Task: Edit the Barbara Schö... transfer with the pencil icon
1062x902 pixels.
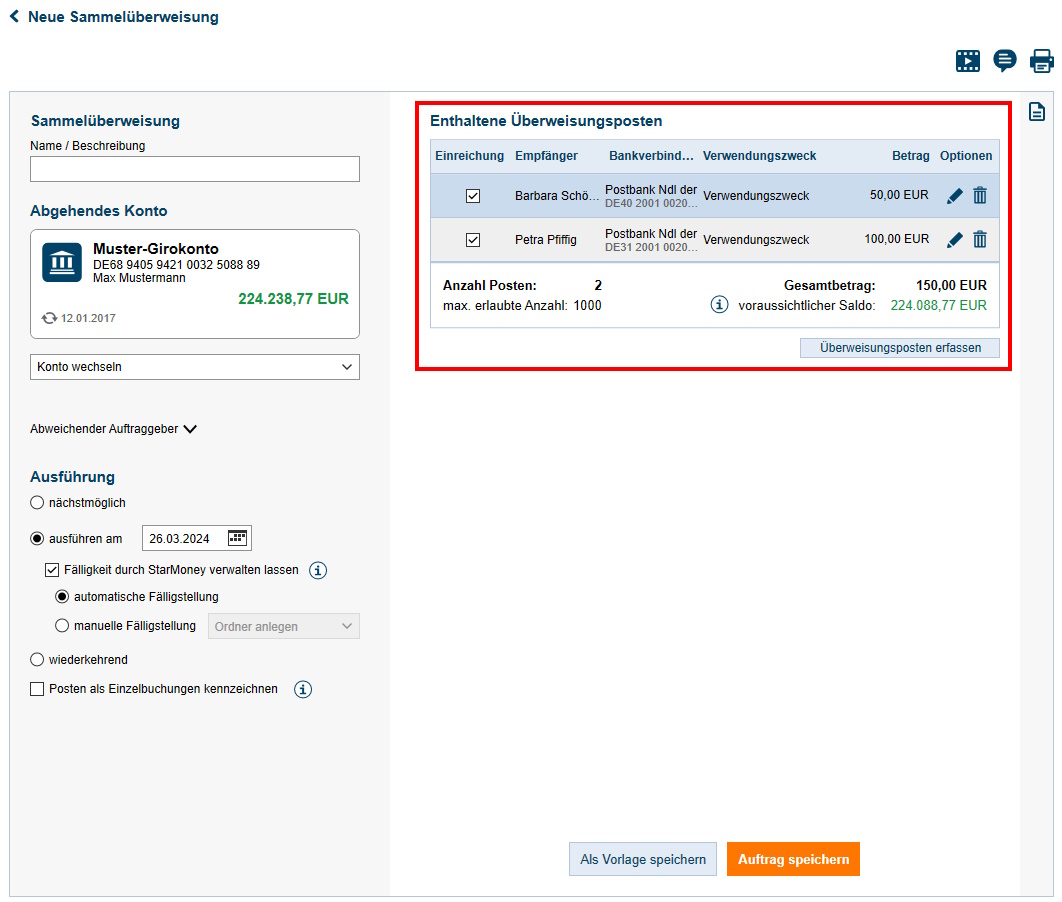Action: click(954, 196)
